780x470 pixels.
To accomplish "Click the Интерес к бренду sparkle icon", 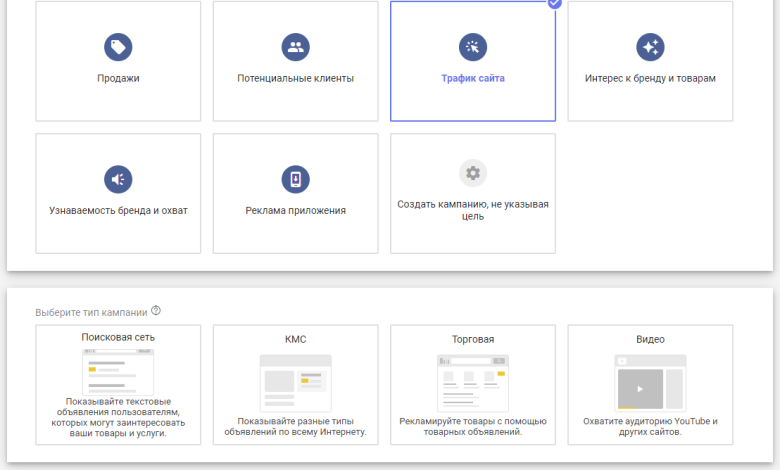I will pos(650,47).
